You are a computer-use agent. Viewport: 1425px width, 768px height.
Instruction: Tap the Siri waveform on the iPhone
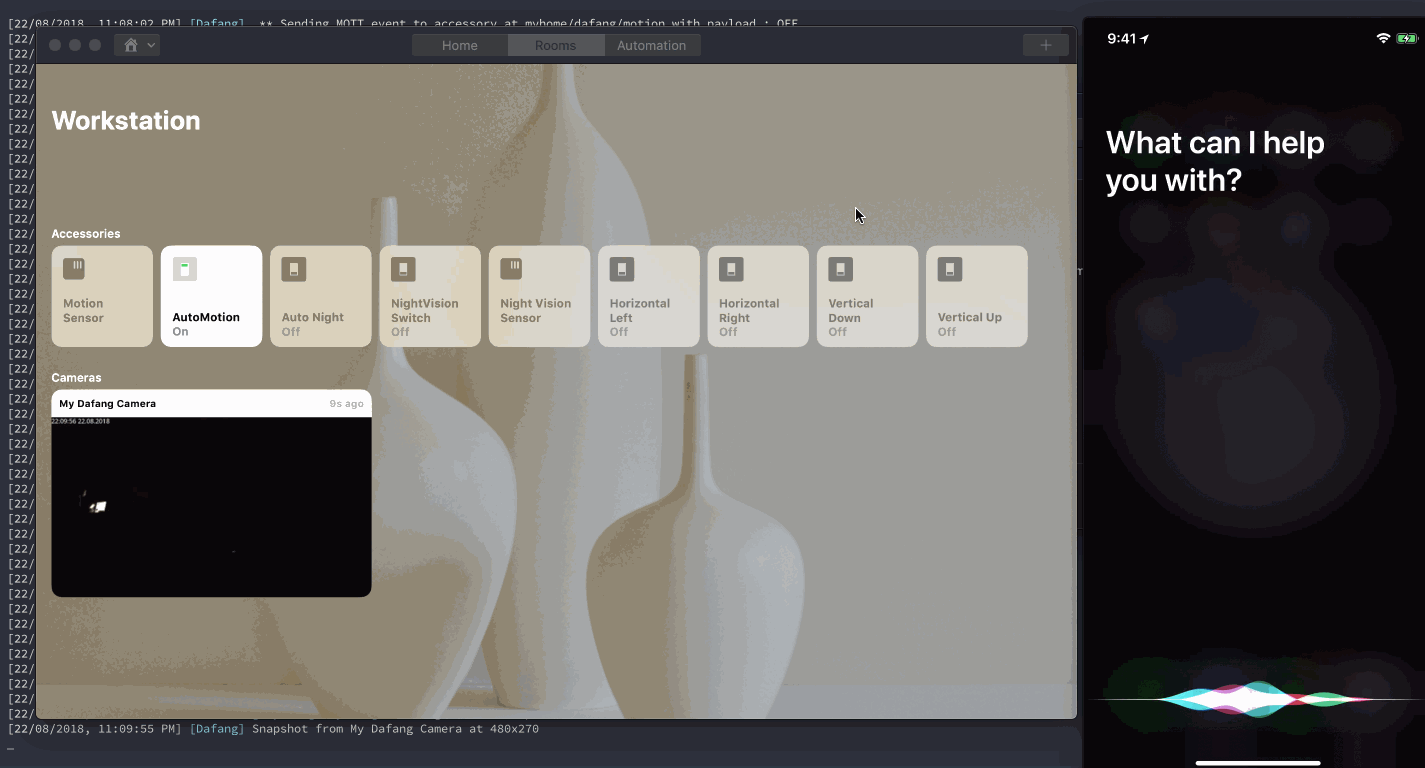[x=1258, y=699]
